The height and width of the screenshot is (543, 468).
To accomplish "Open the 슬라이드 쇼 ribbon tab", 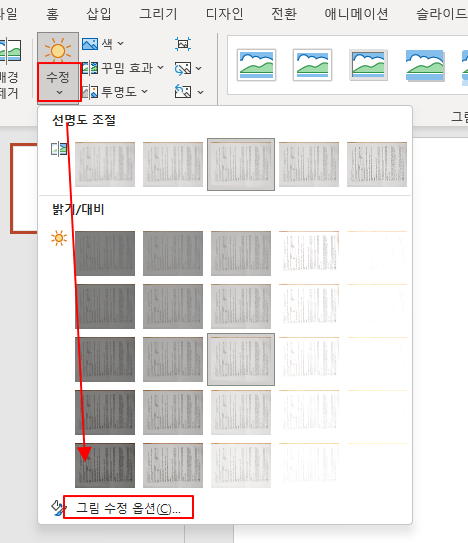I will tap(442, 14).
